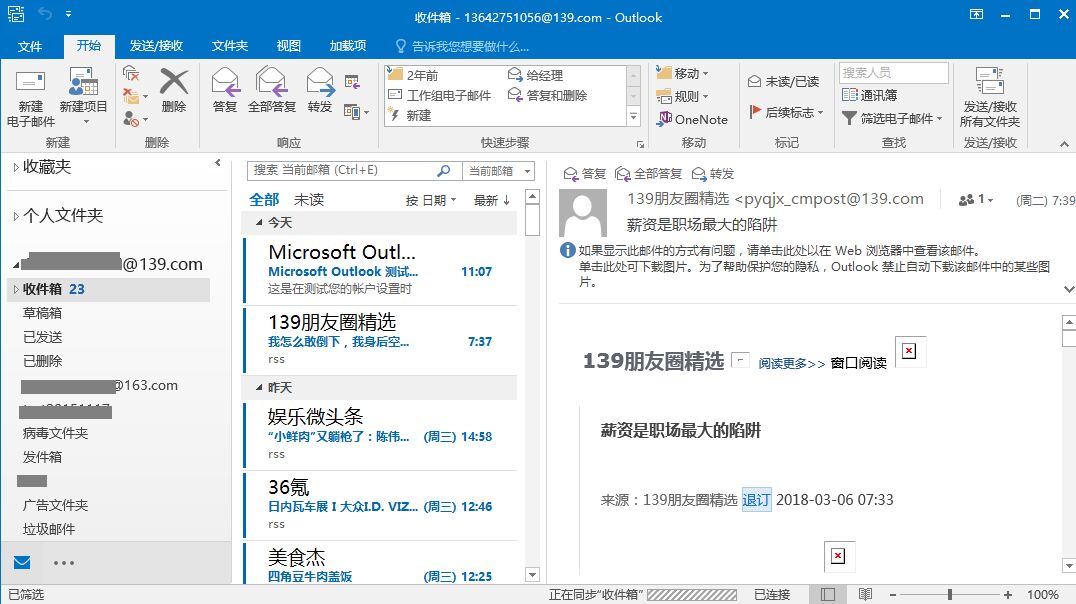This screenshot has width=1076, height=604.
Task: Open more navigation options ellipsis
Action: pyautogui.click(x=64, y=563)
